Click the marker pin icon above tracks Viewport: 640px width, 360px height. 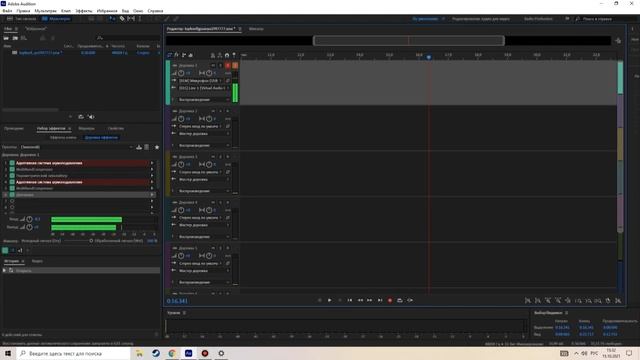[234, 55]
